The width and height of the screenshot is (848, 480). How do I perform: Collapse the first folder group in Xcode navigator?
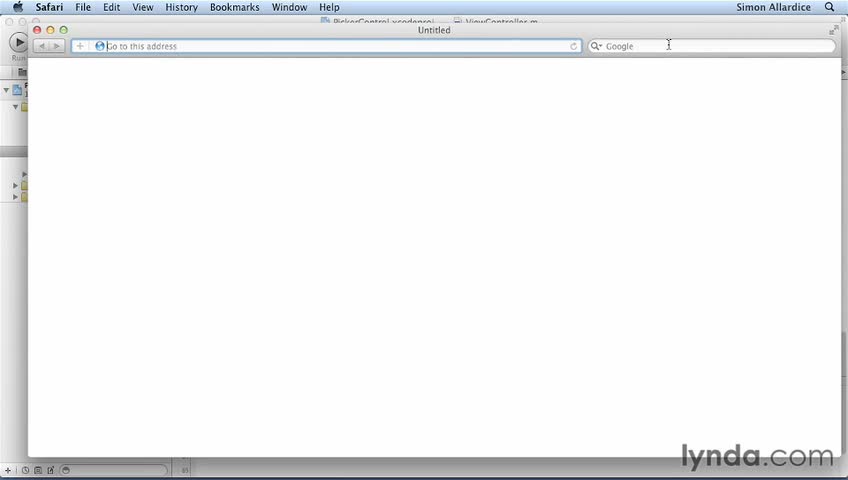(16, 107)
